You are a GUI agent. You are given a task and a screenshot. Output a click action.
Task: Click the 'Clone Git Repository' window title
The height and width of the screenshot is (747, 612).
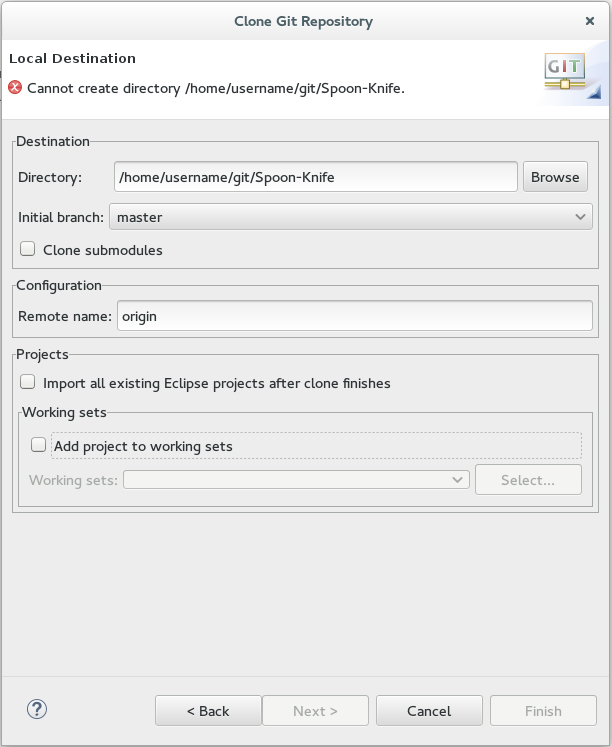click(x=303, y=21)
